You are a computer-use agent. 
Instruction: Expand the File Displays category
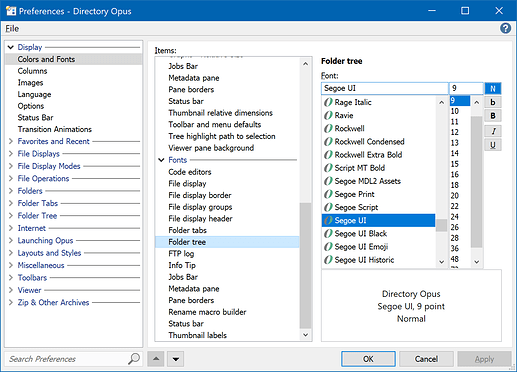[x=11, y=154]
